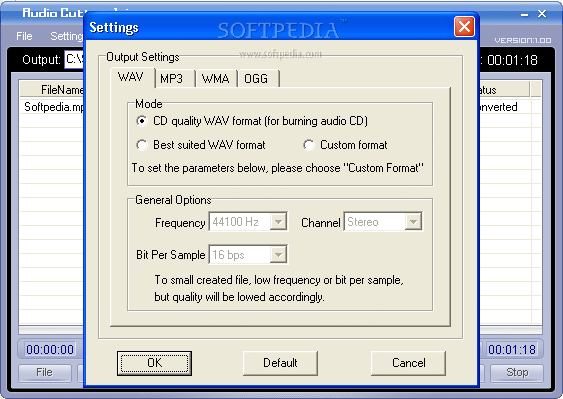Viewport: 563px width, 399px height.
Task: Reset settings with the Default button
Action: click(x=280, y=363)
